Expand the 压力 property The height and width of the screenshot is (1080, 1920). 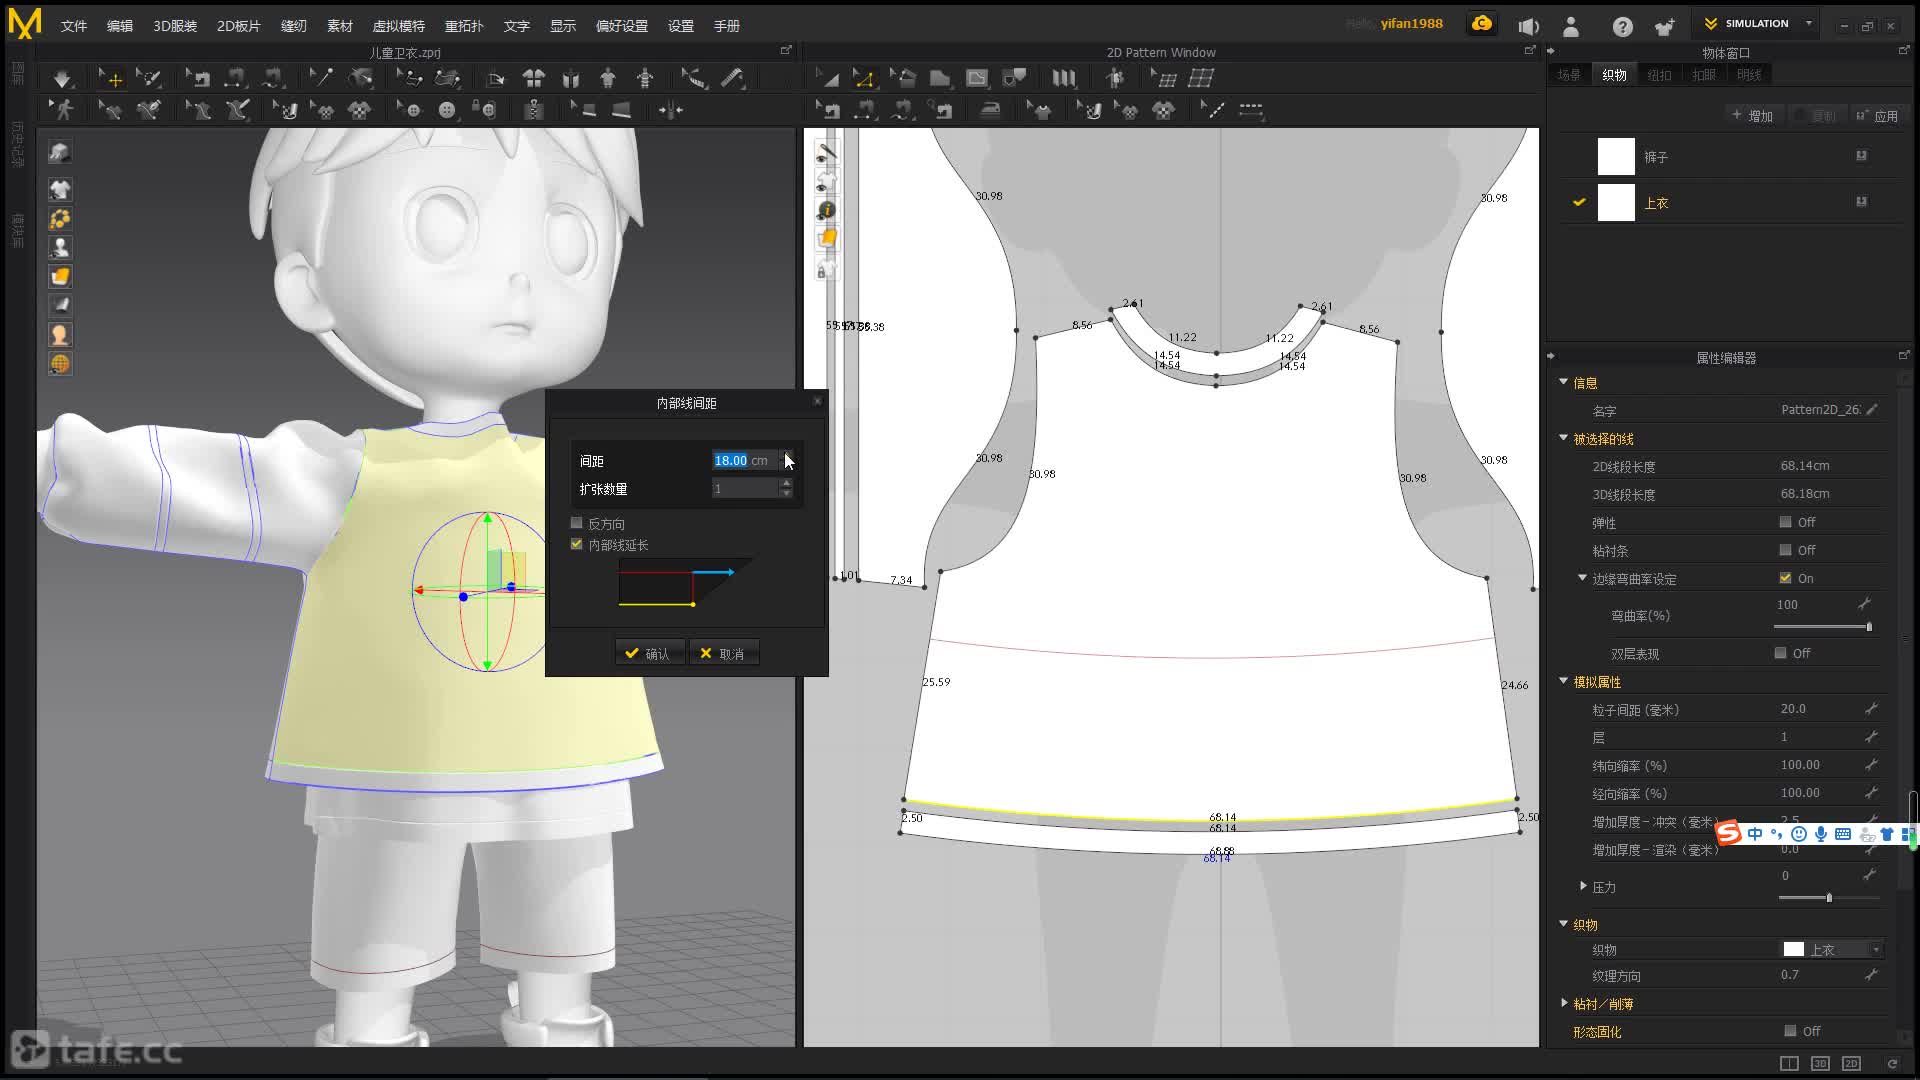(1583, 886)
